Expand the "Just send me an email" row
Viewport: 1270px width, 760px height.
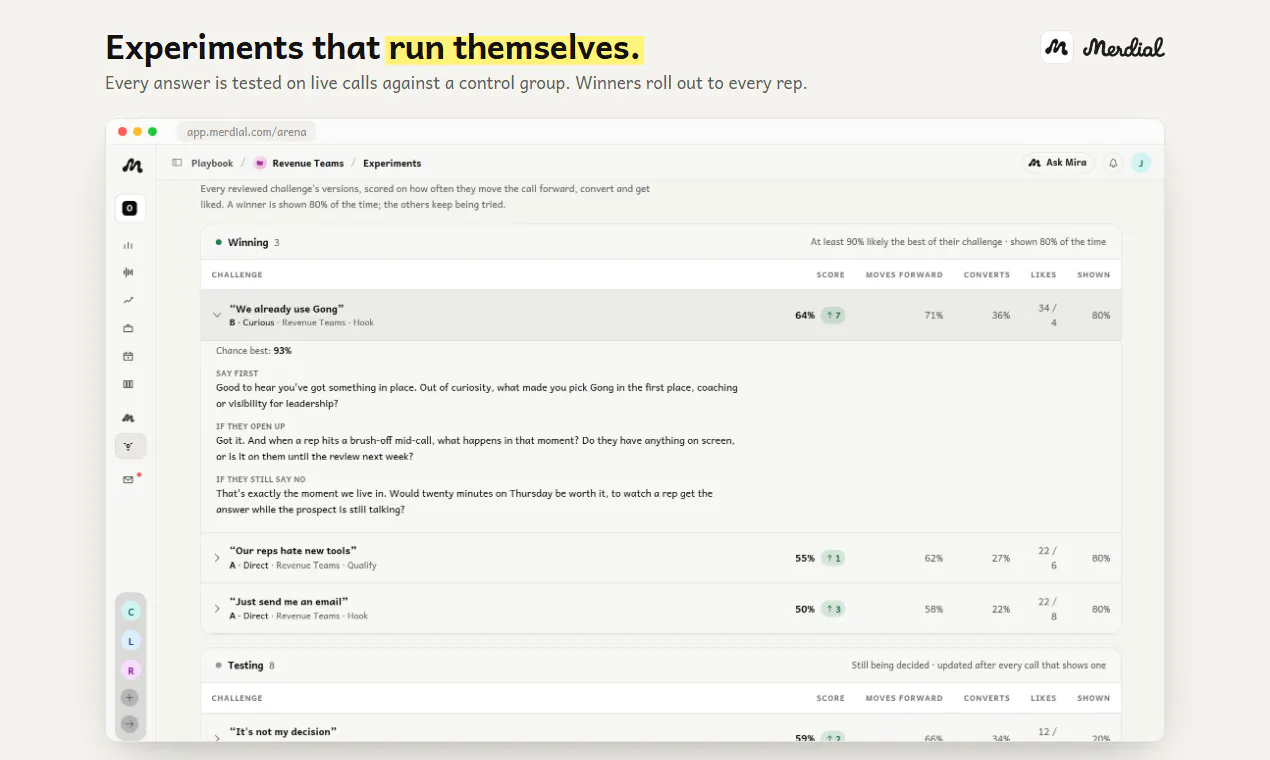click(x=217, y=609)
